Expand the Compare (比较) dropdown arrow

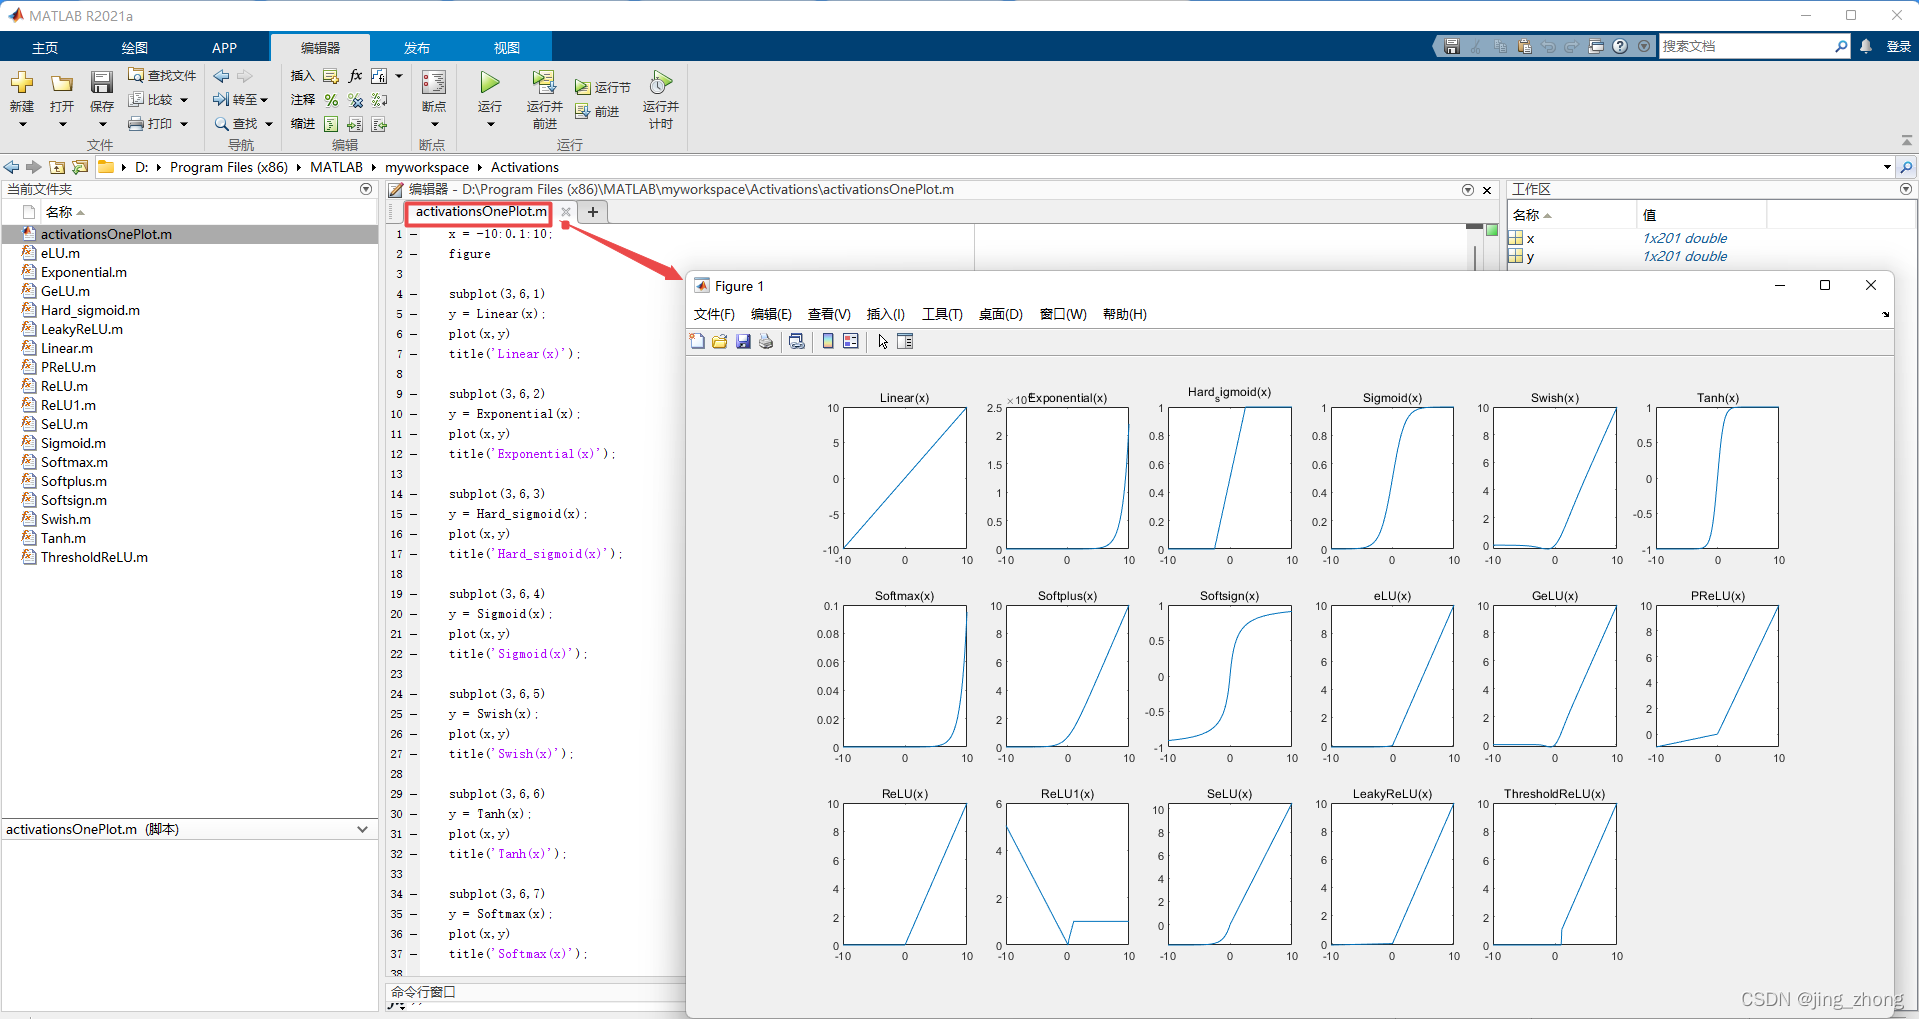tap(184, 100)
